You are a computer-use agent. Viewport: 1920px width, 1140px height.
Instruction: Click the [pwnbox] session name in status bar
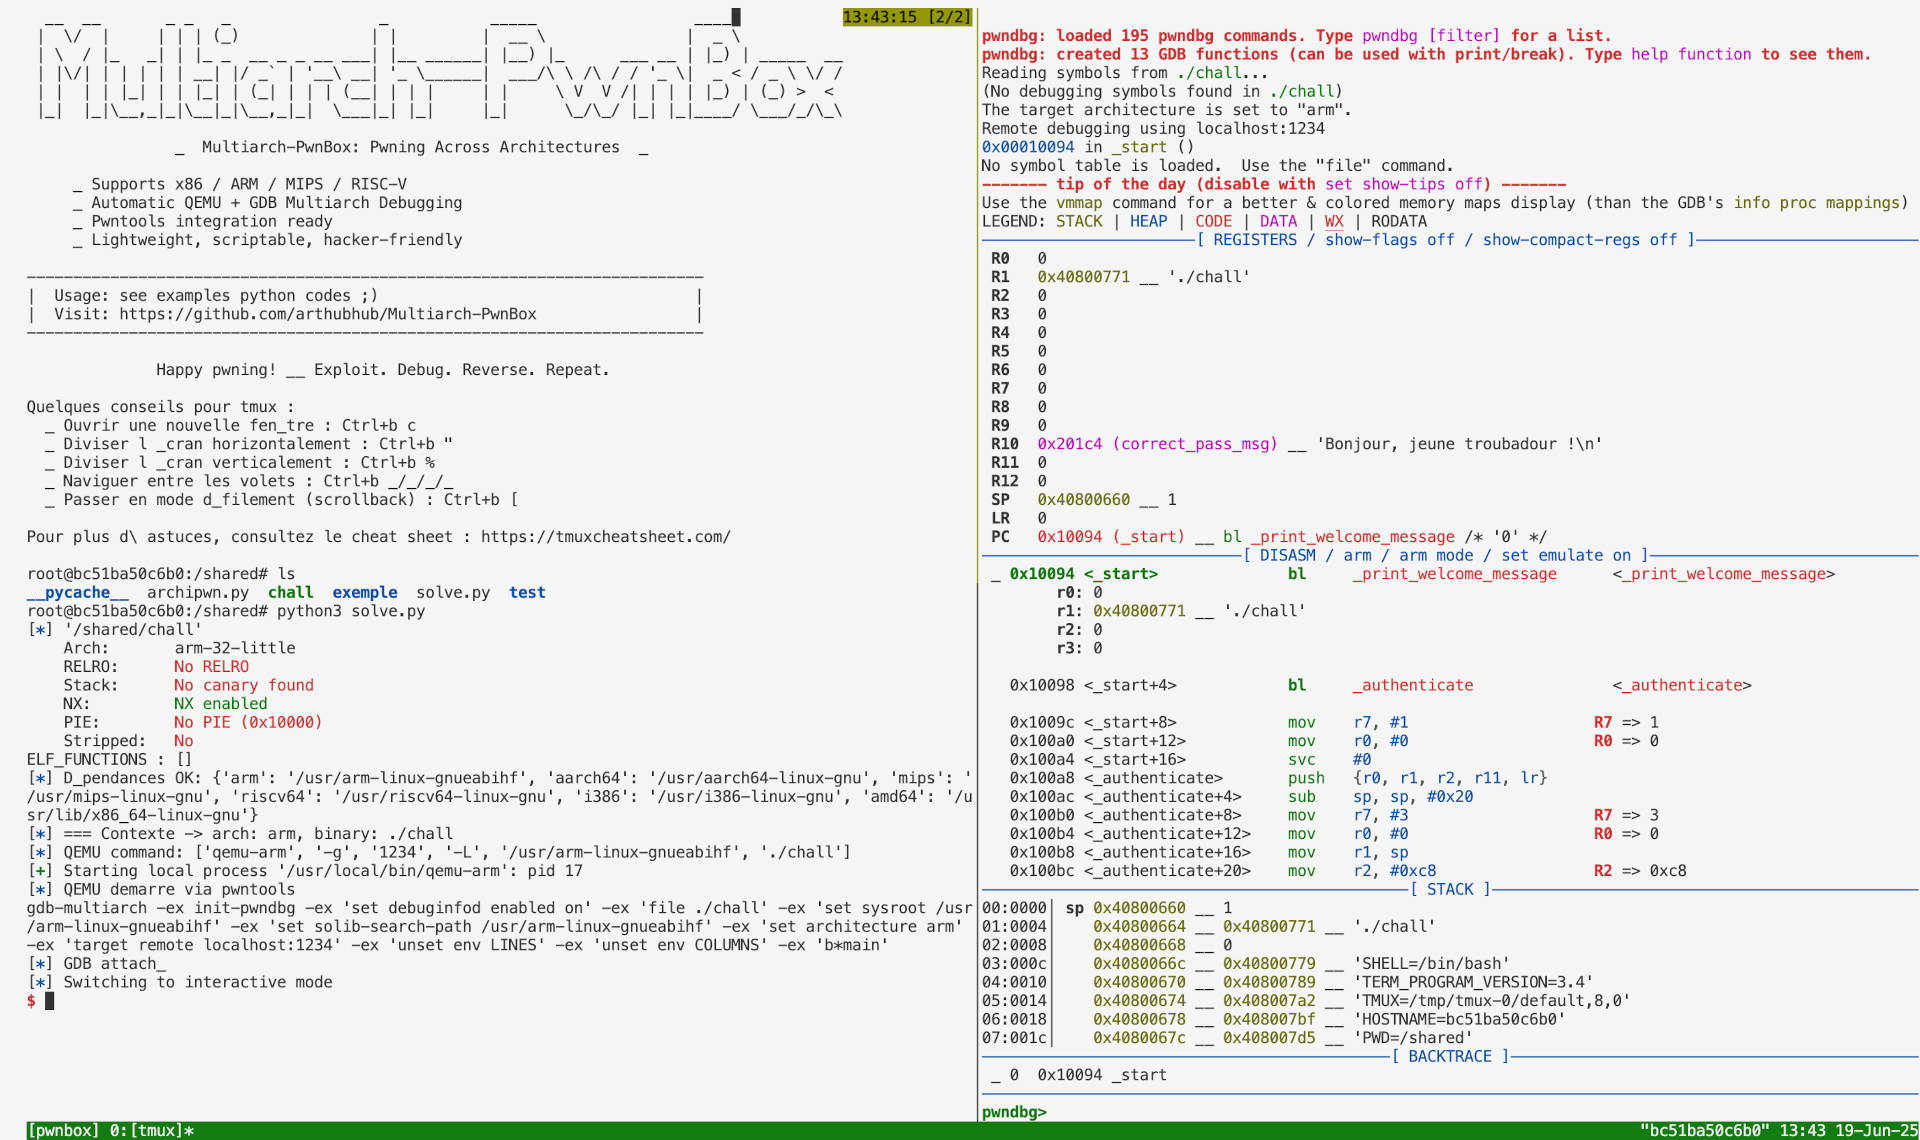point(62,1130)
